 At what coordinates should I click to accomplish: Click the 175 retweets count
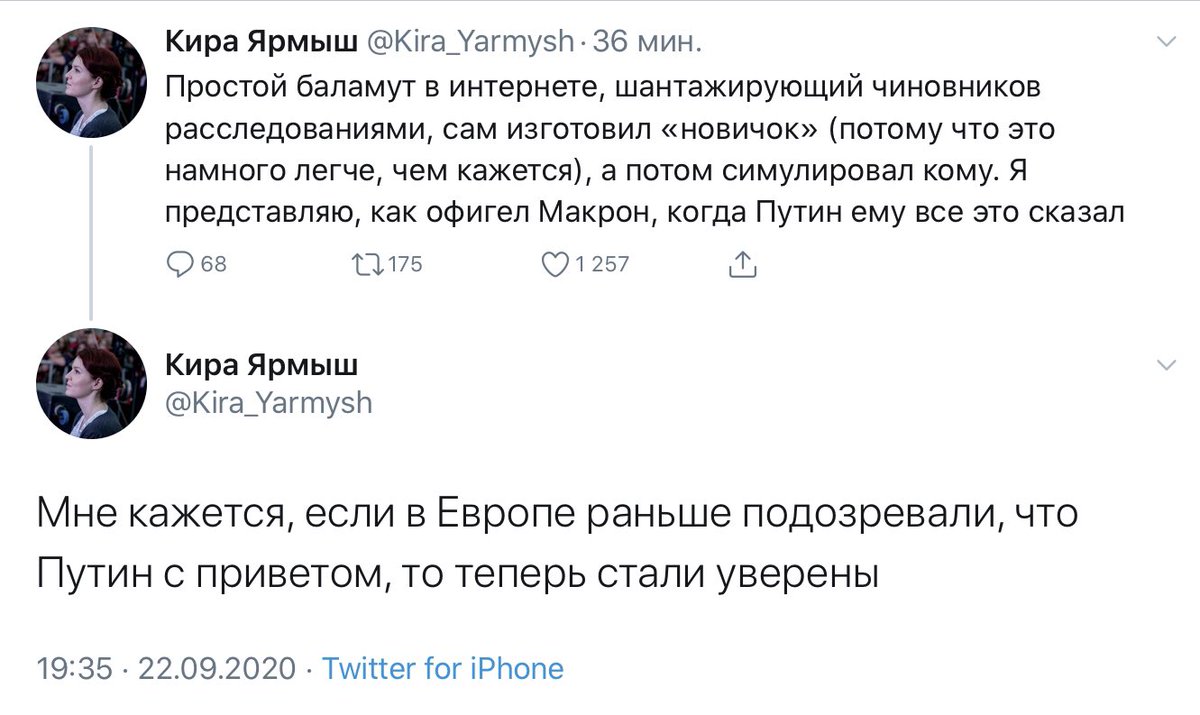click(404, 264)
